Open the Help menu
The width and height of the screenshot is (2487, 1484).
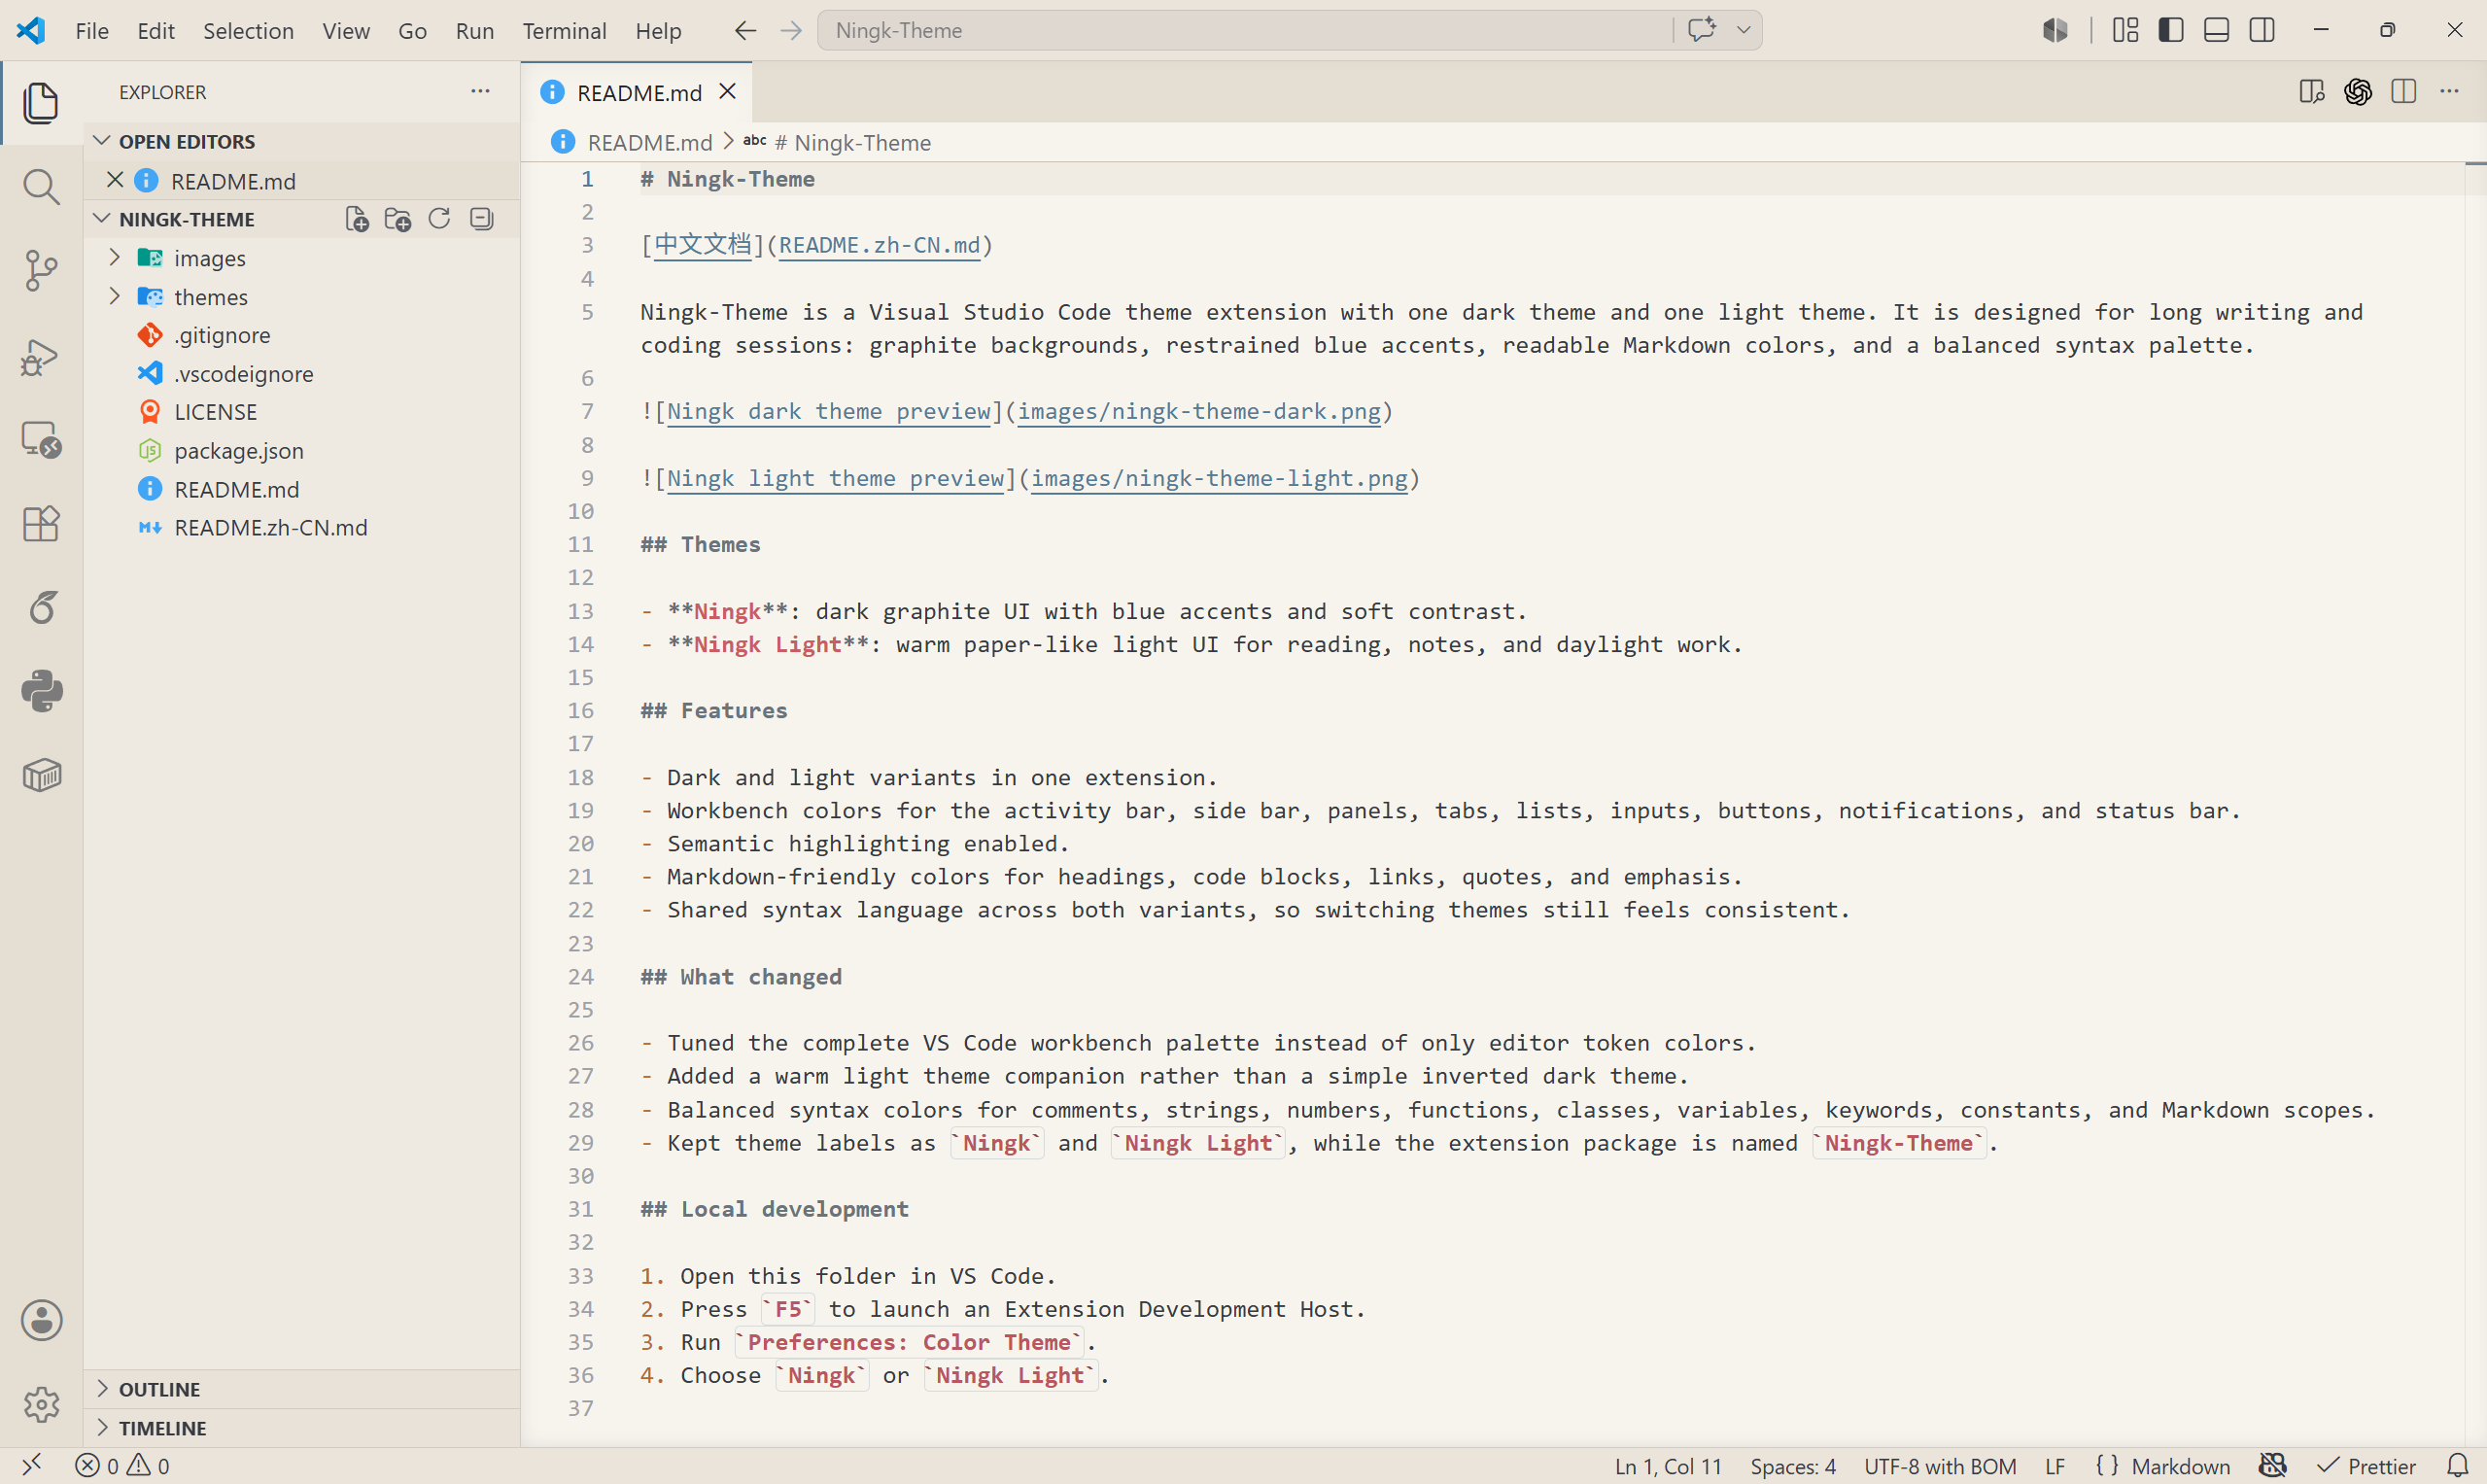coord(658,31)
